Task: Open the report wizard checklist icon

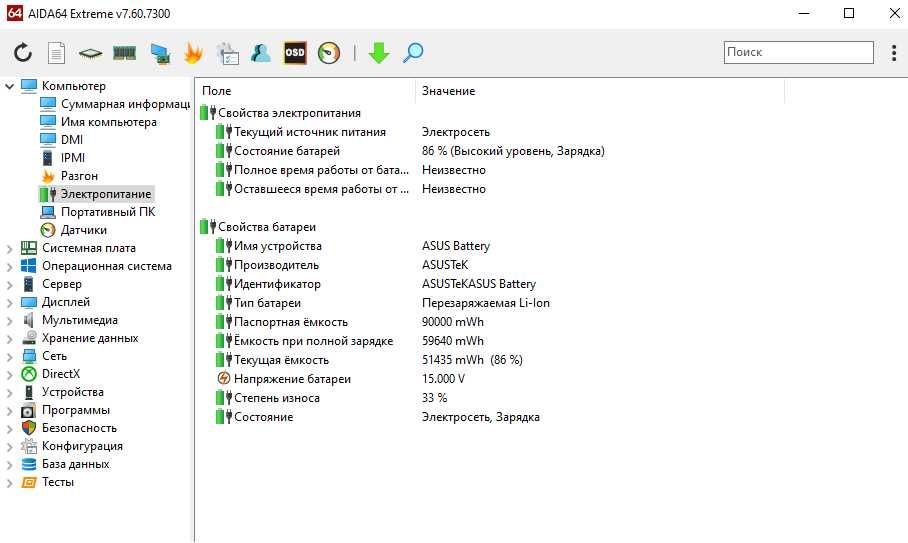Action: tap(228, 53)
